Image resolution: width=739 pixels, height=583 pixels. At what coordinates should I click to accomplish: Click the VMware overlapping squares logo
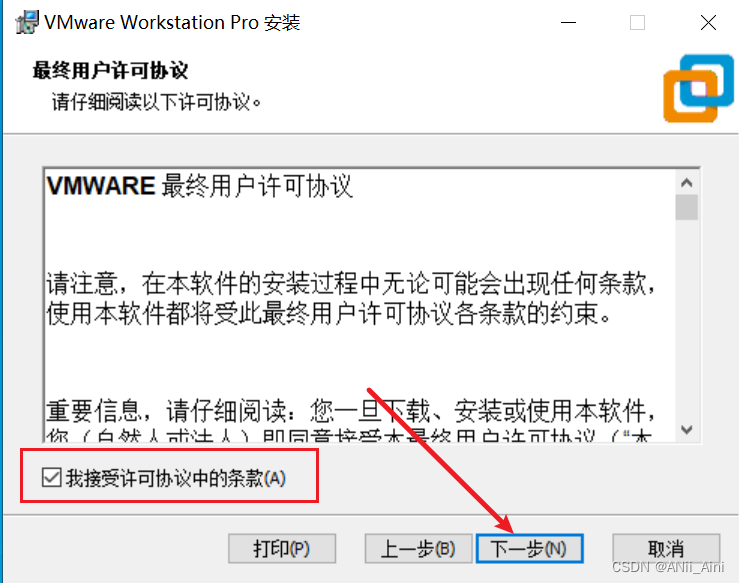pyautogui.click(x=698, y=89)
